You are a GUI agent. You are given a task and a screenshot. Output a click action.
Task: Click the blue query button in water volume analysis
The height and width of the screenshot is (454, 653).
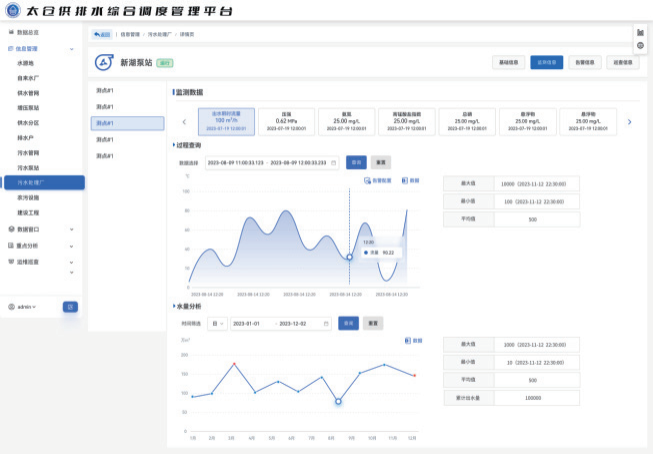tap(349, 323)
